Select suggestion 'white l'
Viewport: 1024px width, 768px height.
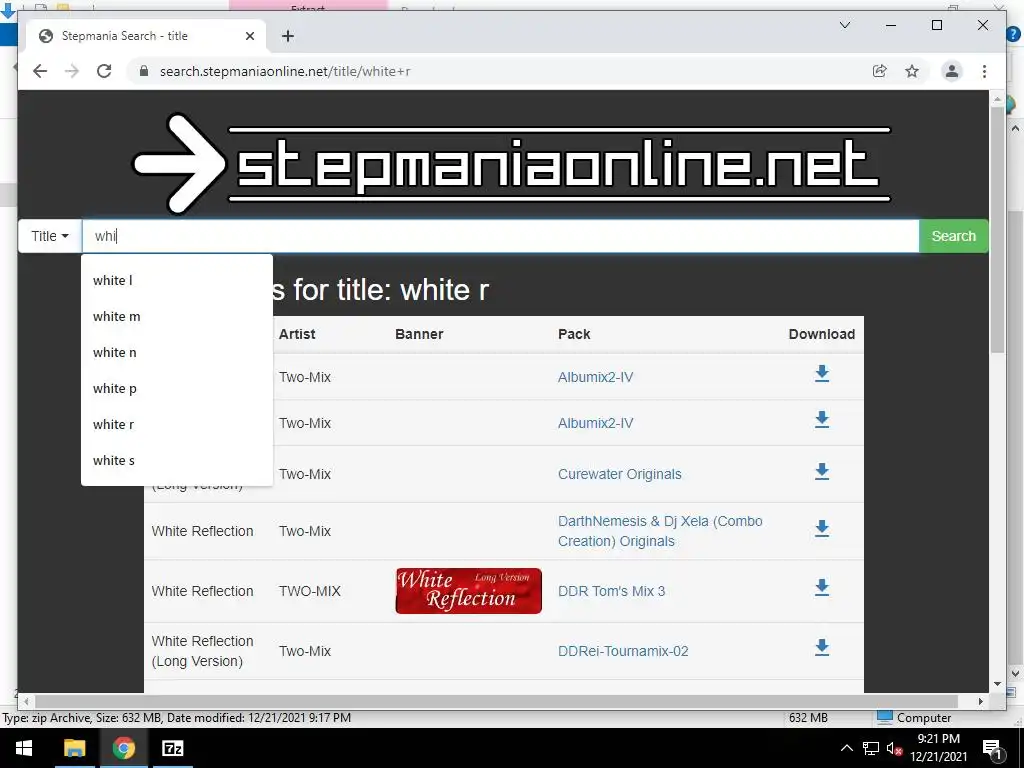tap(176, 280)
